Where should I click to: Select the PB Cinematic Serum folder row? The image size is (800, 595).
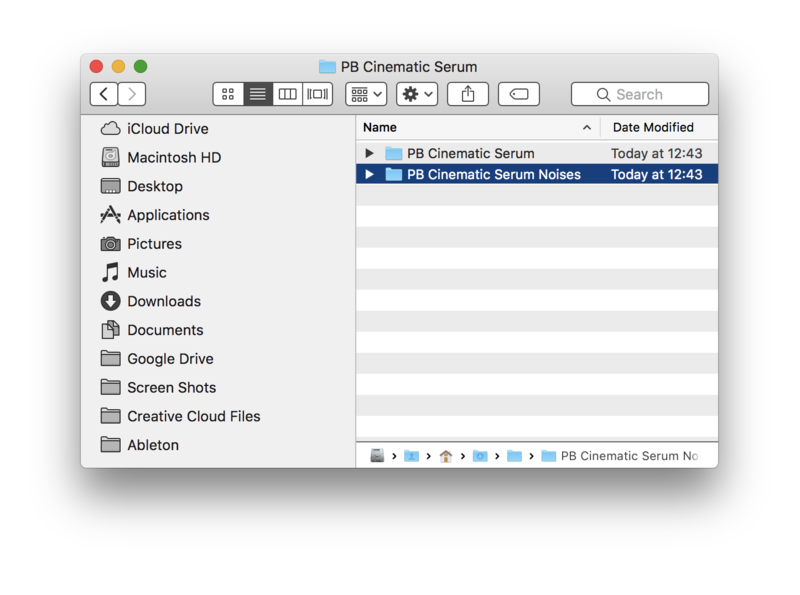click(470, 153)
